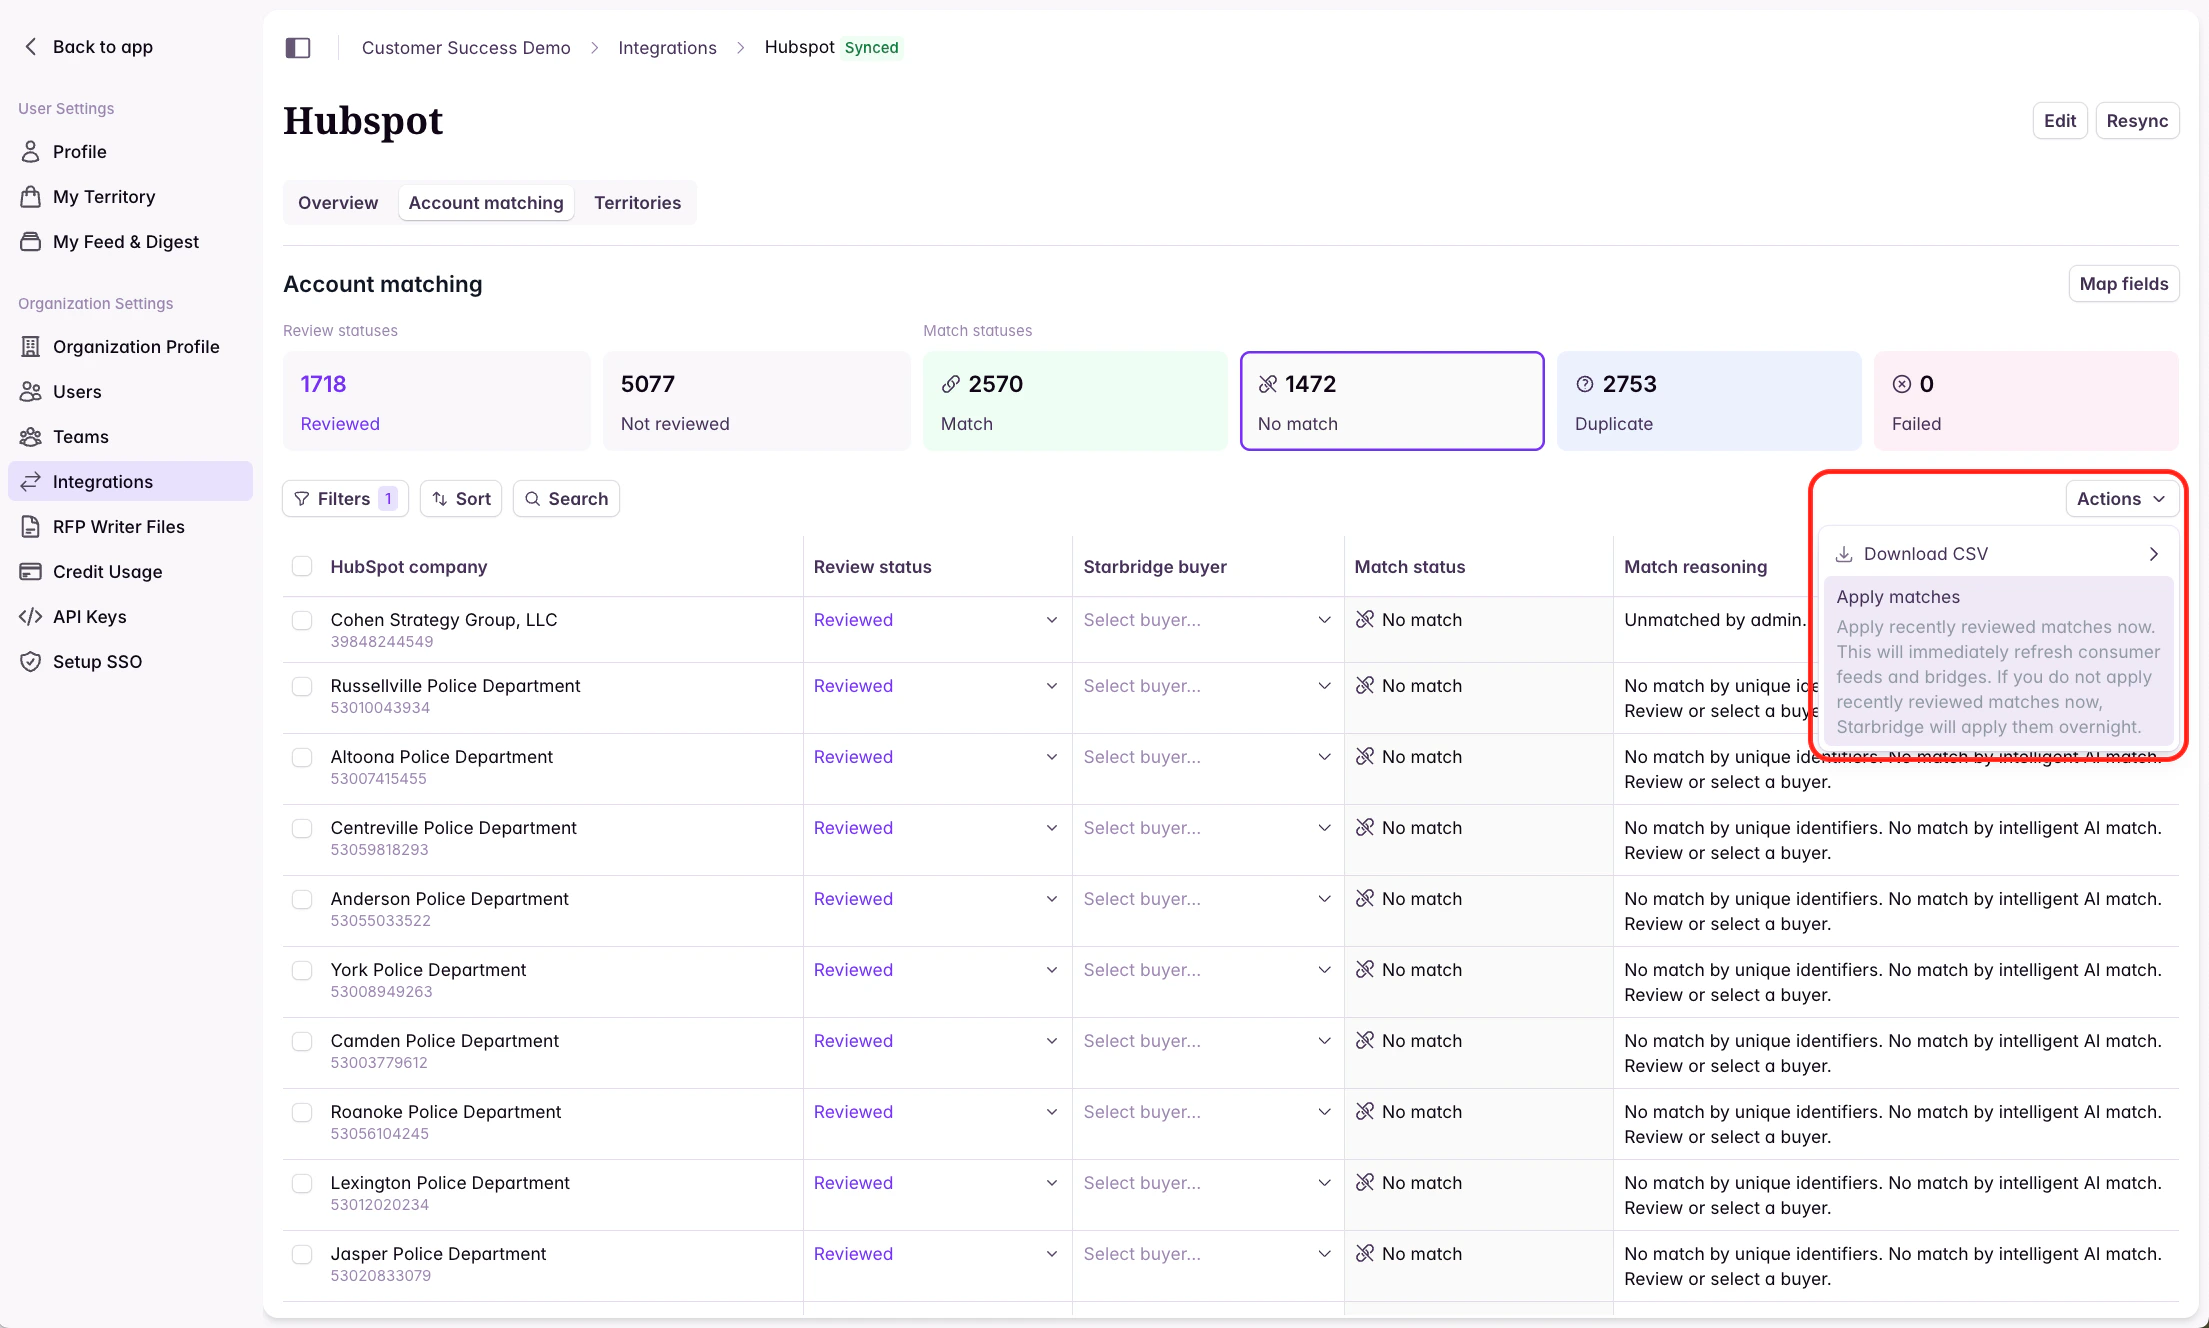Switch to the Territories tab
The height and width of the screenshot is (1328, 2209).
point(637,203)
